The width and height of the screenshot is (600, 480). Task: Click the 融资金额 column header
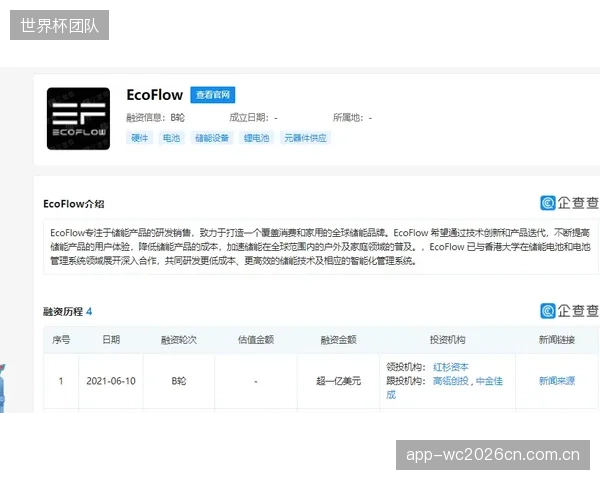(339, 340)
